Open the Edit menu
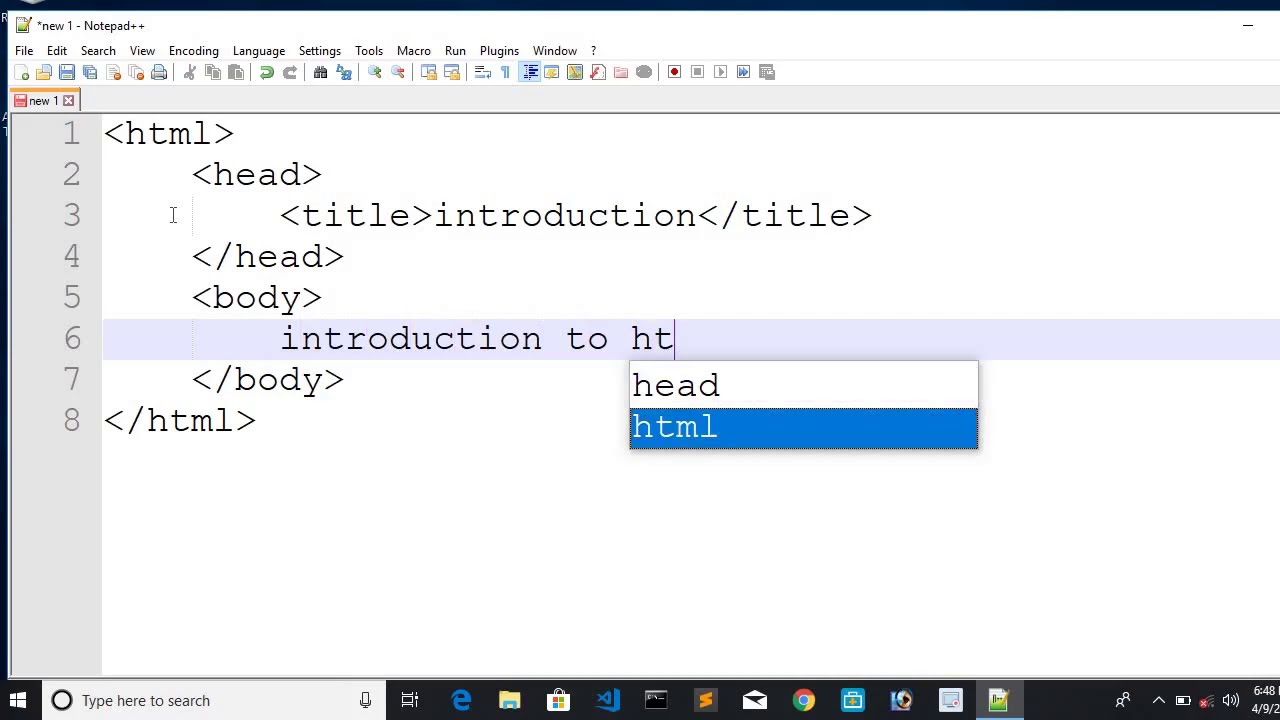1280x720 pixels. (x=57, y=51)
